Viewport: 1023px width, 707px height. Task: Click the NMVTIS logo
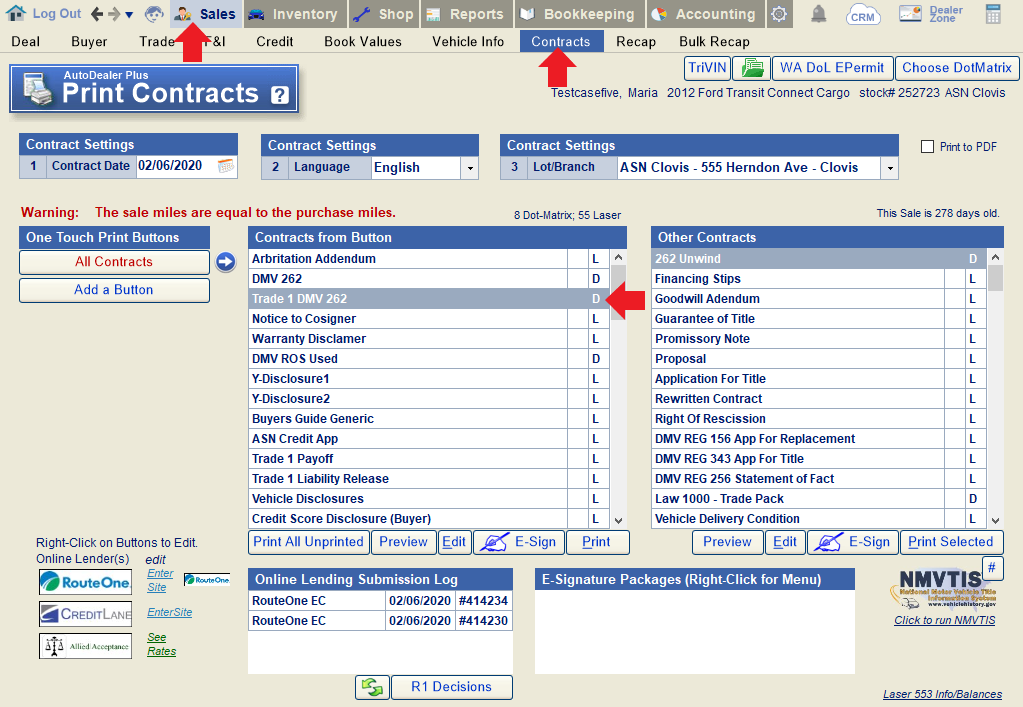[x=943, y=588]
